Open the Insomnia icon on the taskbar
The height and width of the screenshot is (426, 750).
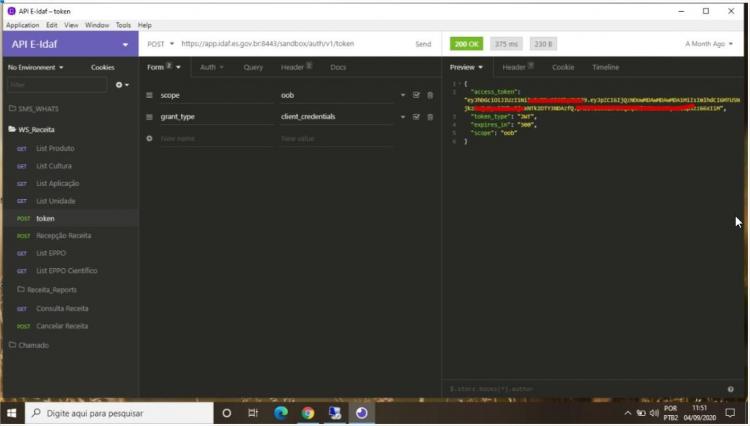pyautogui.click(x=362, y=413)
